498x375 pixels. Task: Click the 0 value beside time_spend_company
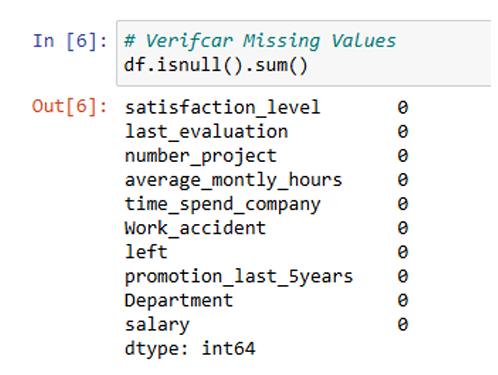pyautogui.click(x=403, y=204)
